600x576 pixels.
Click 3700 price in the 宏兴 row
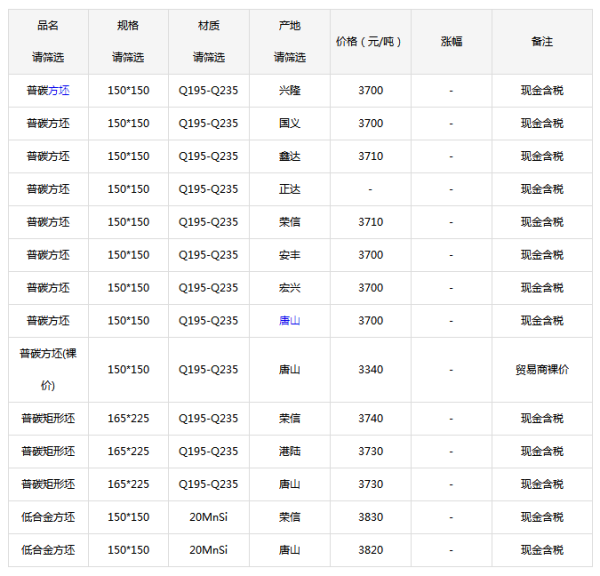coord(370,288)
